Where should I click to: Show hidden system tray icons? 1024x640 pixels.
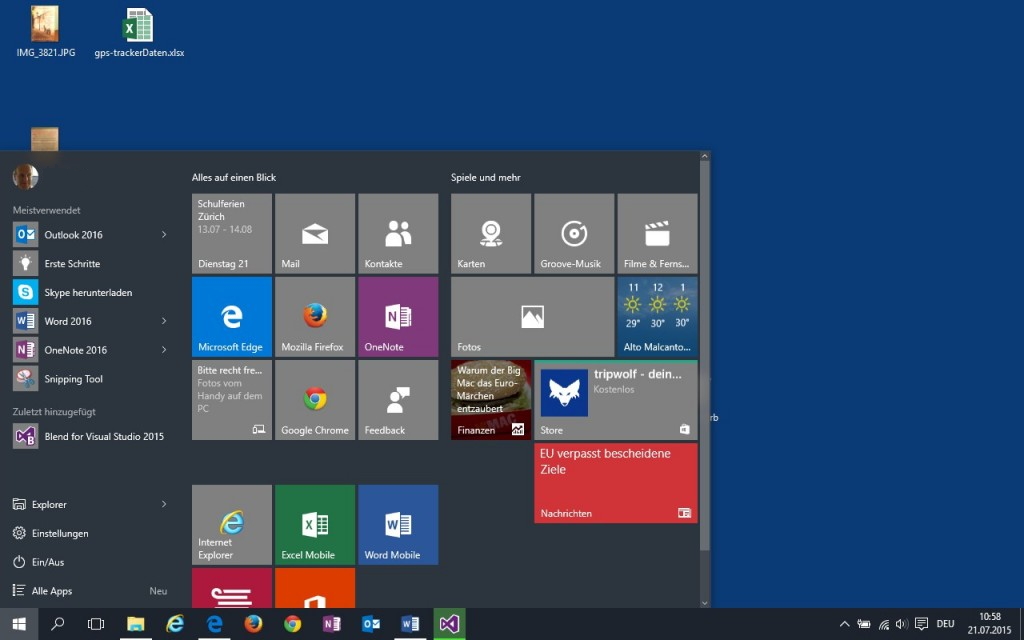coord(845,623)
